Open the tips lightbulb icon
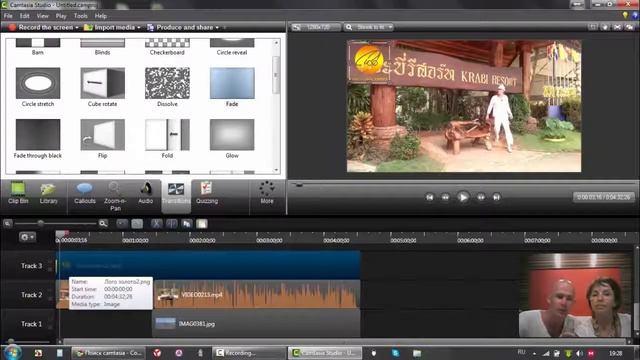Screen dimensions: 640x360 (x=625, y=16)
